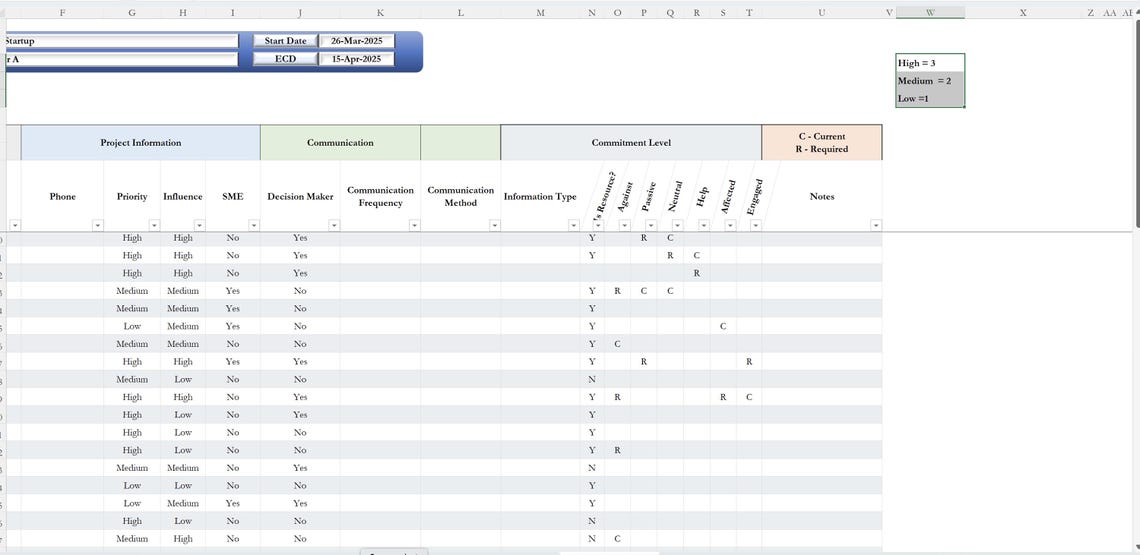The width and height of the screenshot is (1140, 555).
Task: Click the SME column heading text
Action: coord(233,196)
